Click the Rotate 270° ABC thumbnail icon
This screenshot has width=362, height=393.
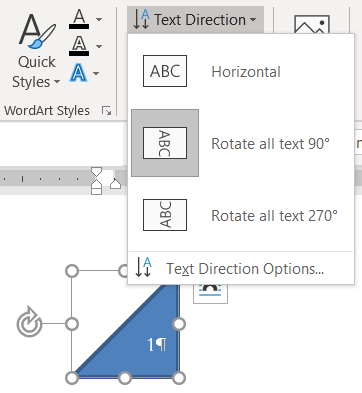pos(165,215)
